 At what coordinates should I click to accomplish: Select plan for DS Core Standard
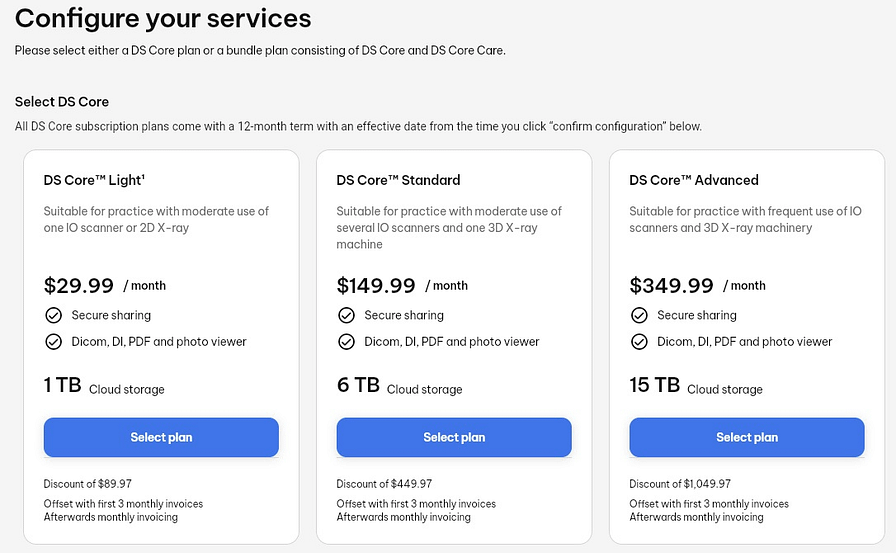[x=454, y=437]
